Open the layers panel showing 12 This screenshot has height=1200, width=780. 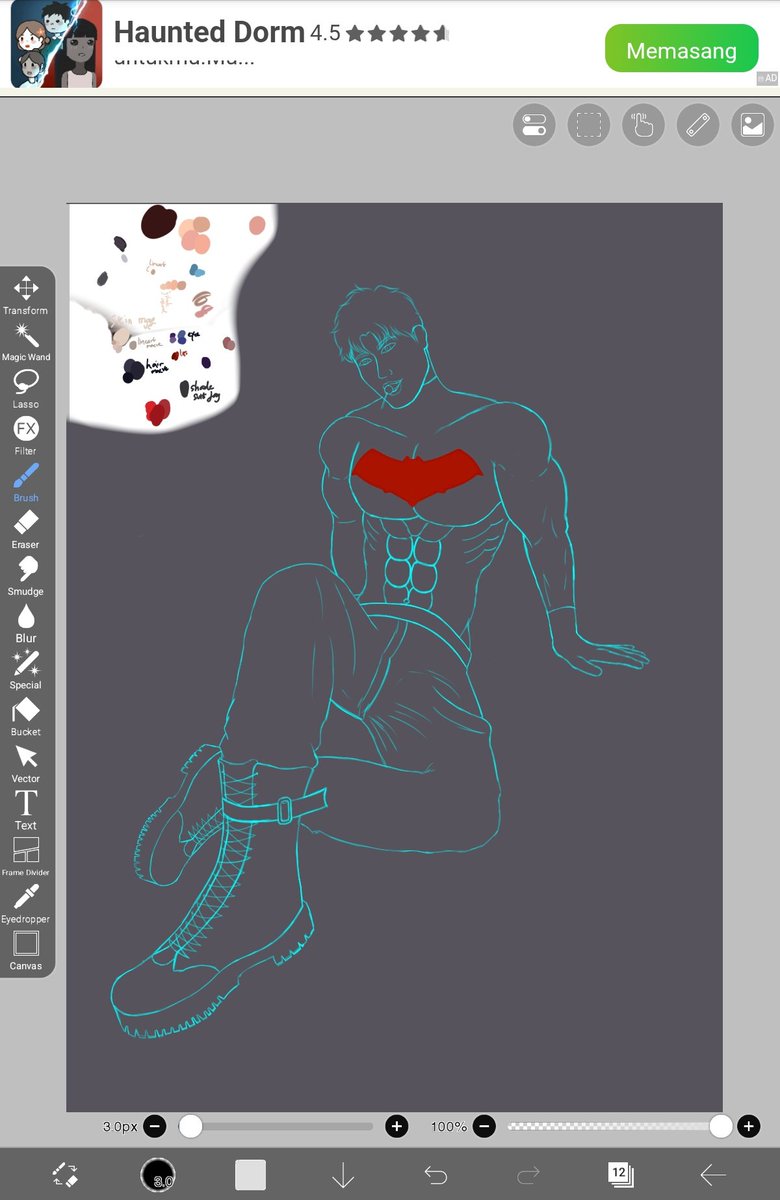pos(620,1174)
